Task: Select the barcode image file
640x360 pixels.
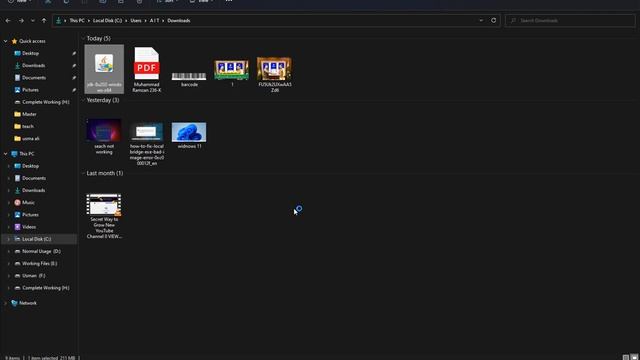Action: 189,79
